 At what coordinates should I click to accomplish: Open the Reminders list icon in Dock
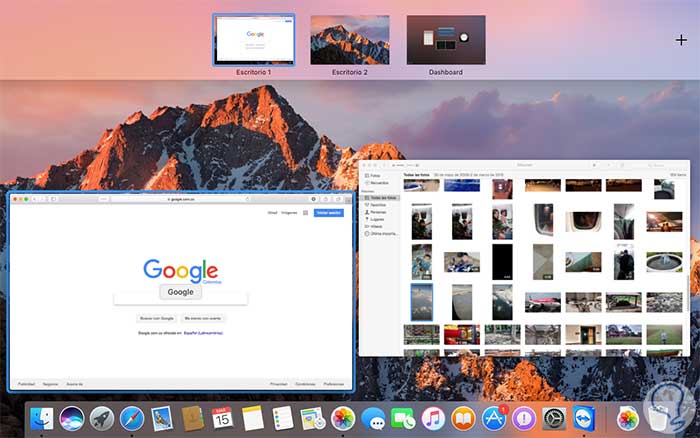point(283,419)
